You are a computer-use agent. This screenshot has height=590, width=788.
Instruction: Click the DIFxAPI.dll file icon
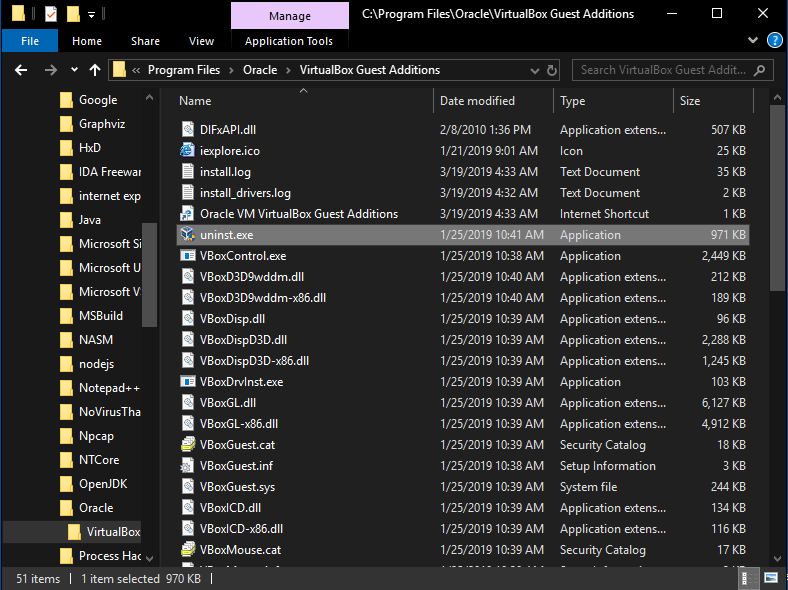click(187, 130)
